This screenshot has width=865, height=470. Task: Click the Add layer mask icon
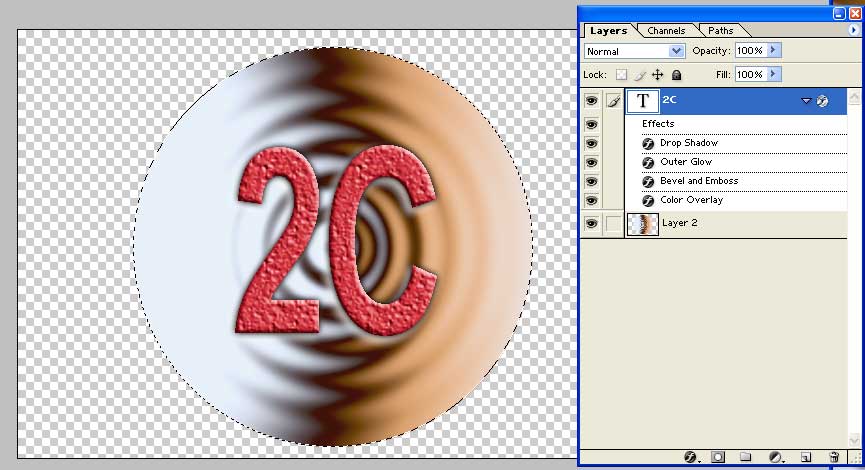pos(717,457)
